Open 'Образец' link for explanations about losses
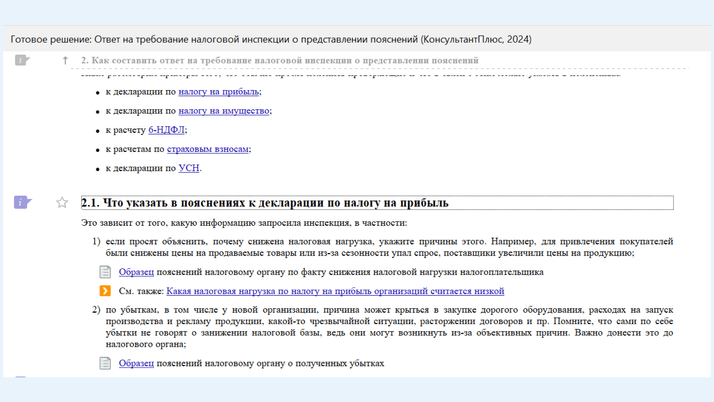The height and width of the screenshot is (402, 714). click(136, 363)
